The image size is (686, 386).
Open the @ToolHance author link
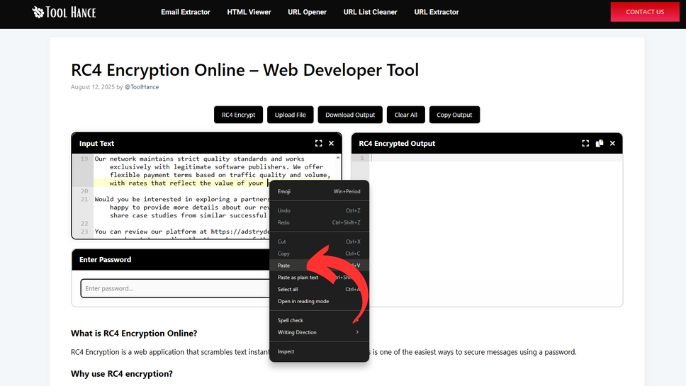coord(142,87)
